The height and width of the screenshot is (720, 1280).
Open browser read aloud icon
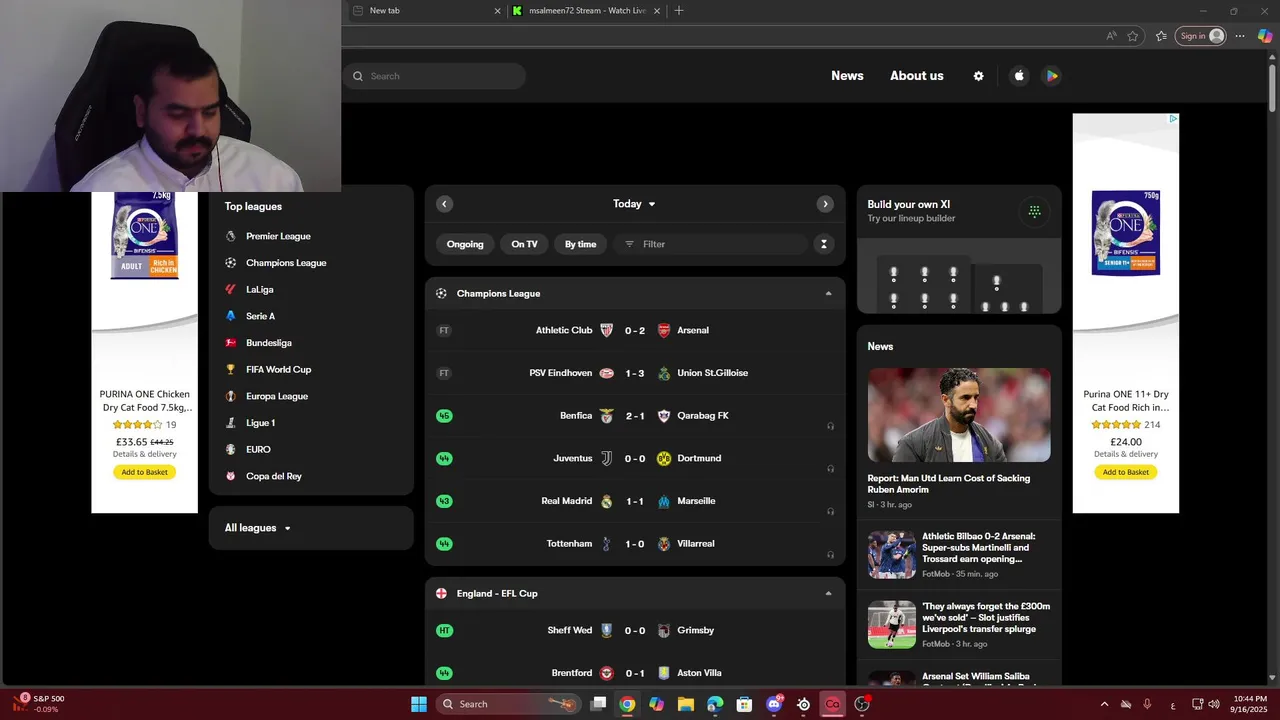(x=1111, y=36)
